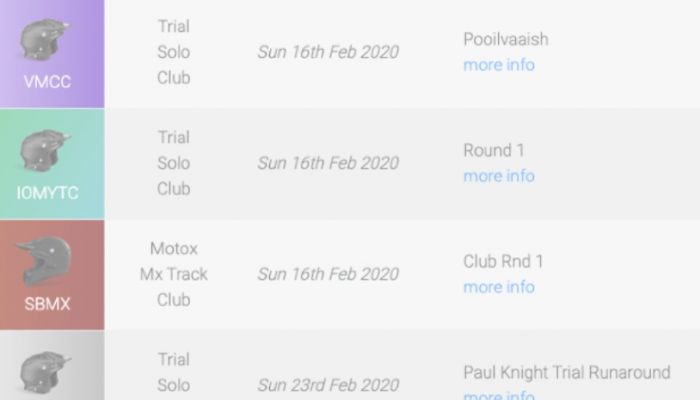Screen dimensions: 700x400
Task: Select the IOMYTC club label
Action: [47, 193]
